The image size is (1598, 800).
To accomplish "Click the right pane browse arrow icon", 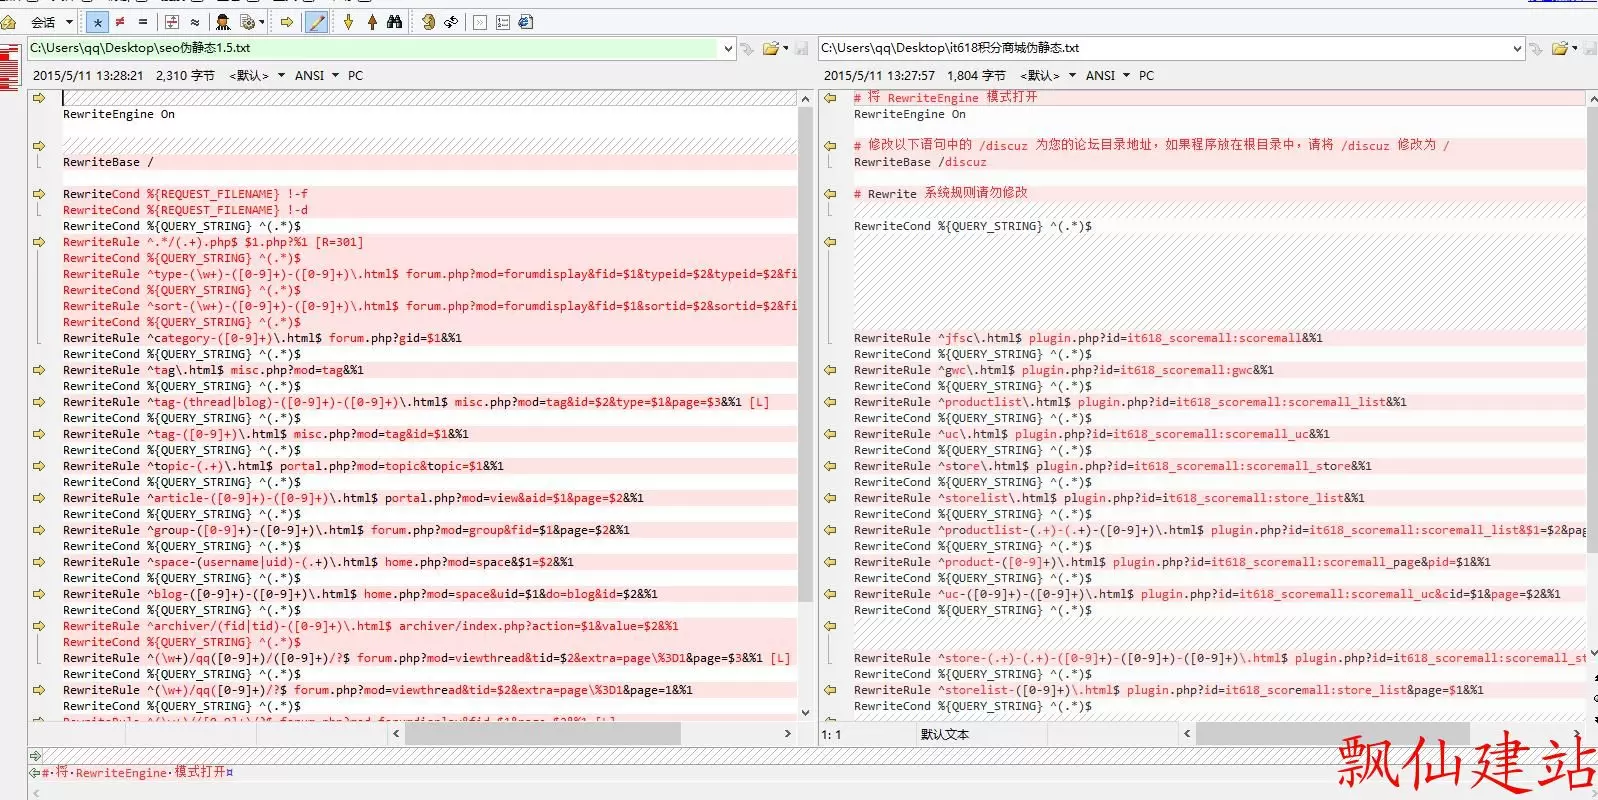I will [1536, 48].
